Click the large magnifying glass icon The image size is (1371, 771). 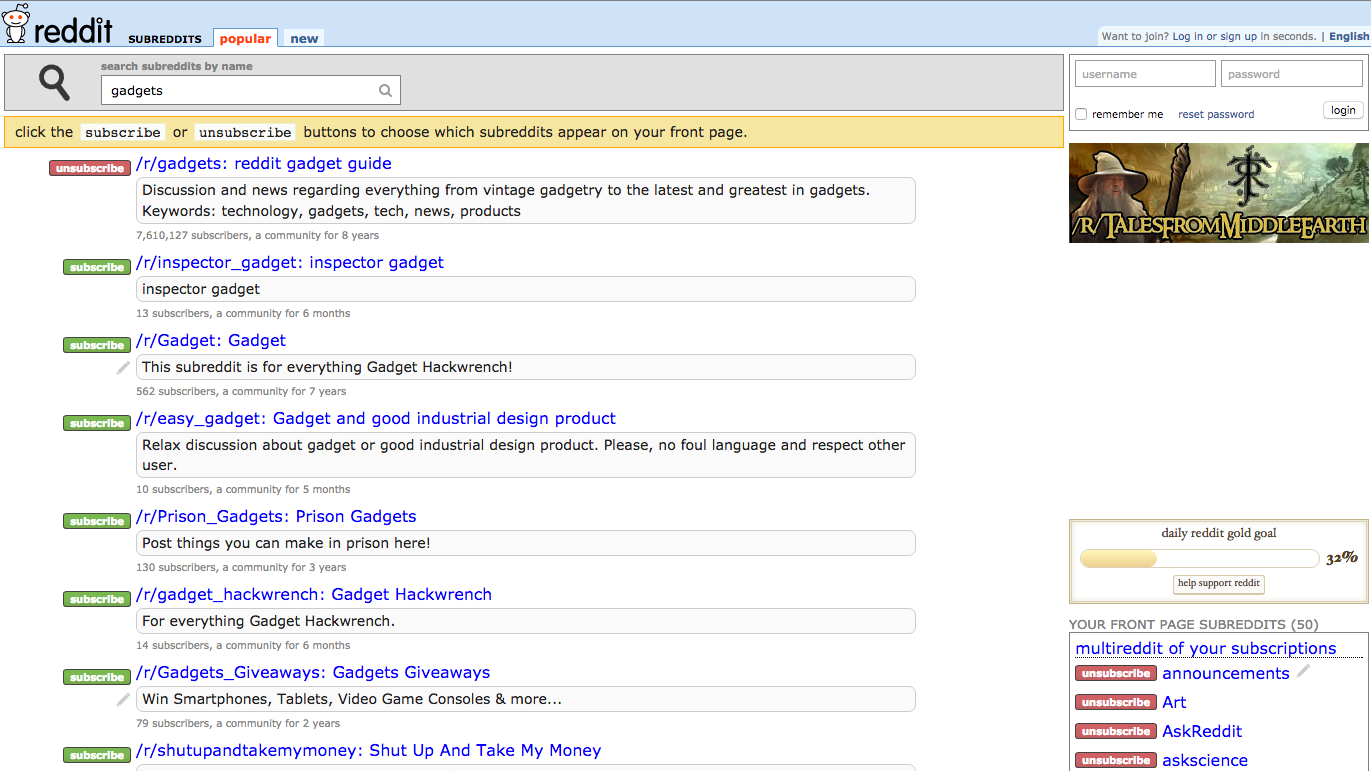tap(54, 82)
